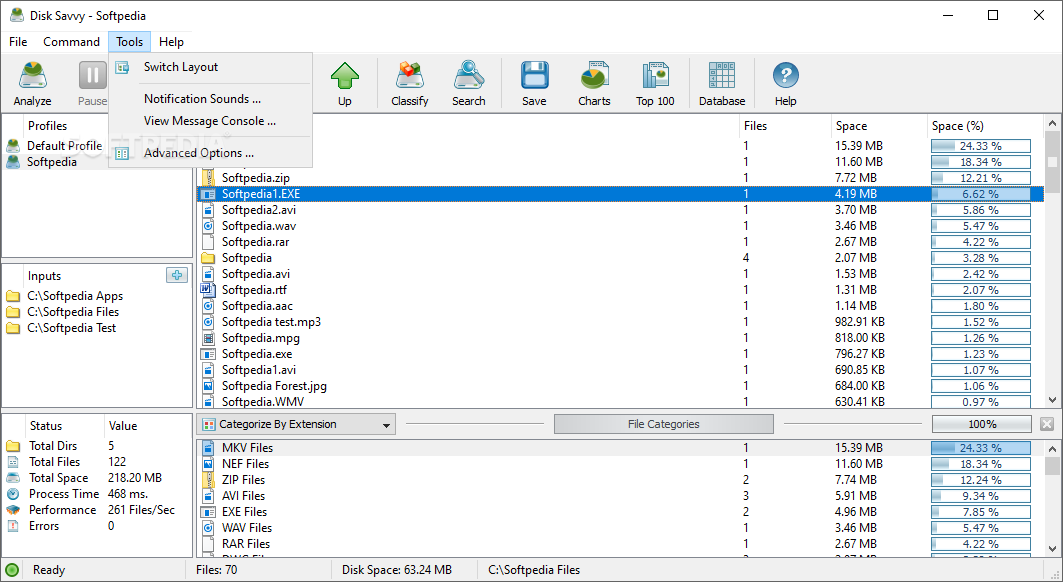Choose Advanced Options menu entry

pyautogui.click(x=210, y=153)
